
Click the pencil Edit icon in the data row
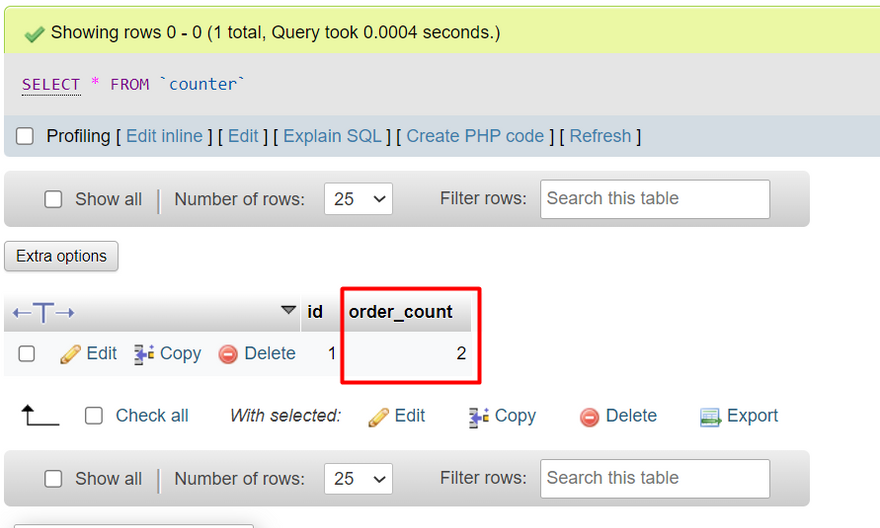coord(70,354)
